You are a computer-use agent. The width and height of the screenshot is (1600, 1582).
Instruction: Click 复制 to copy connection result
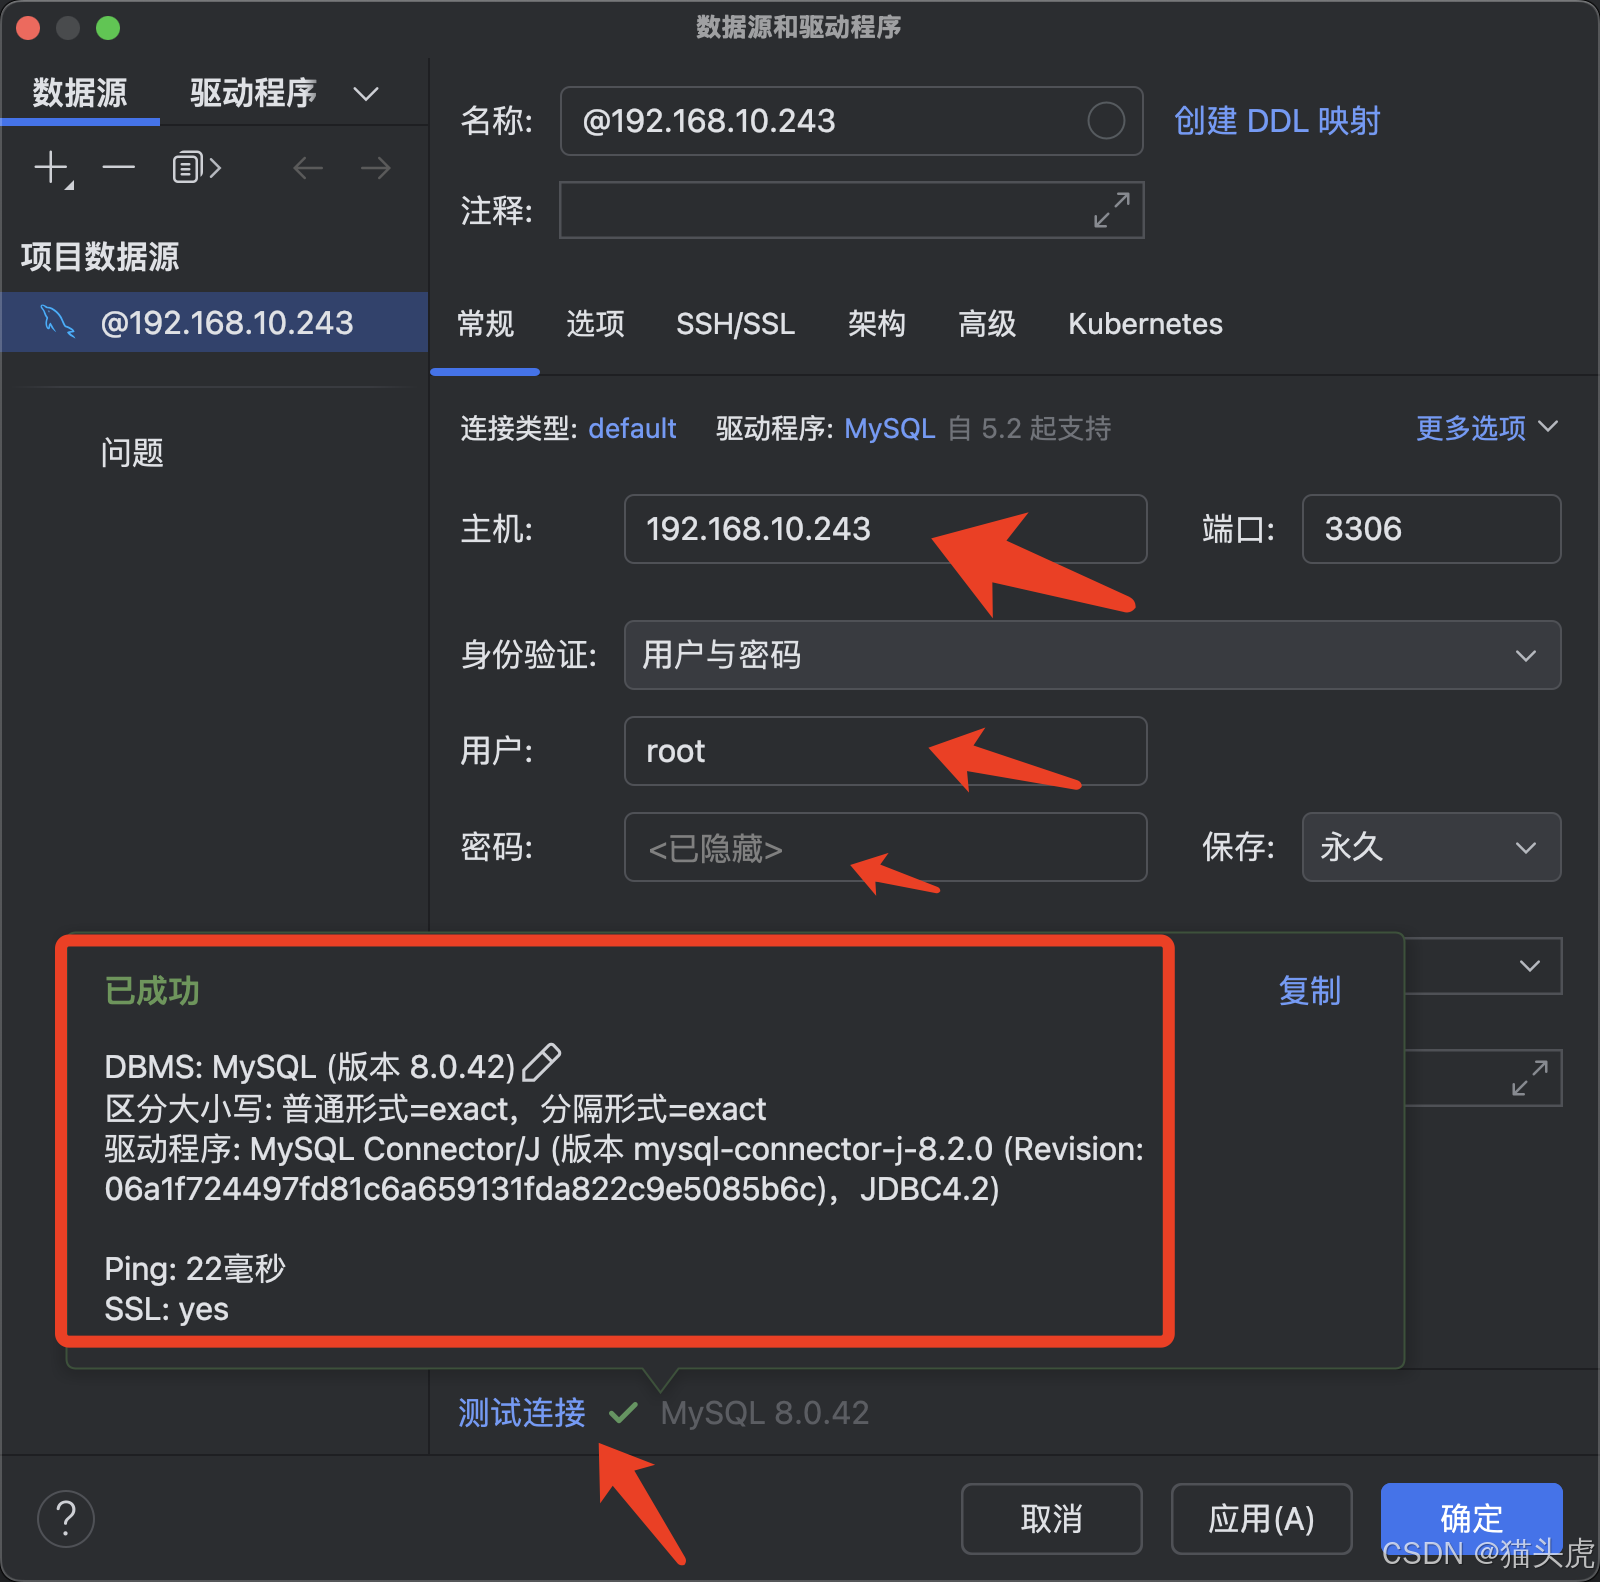(x=1310, y=991)
